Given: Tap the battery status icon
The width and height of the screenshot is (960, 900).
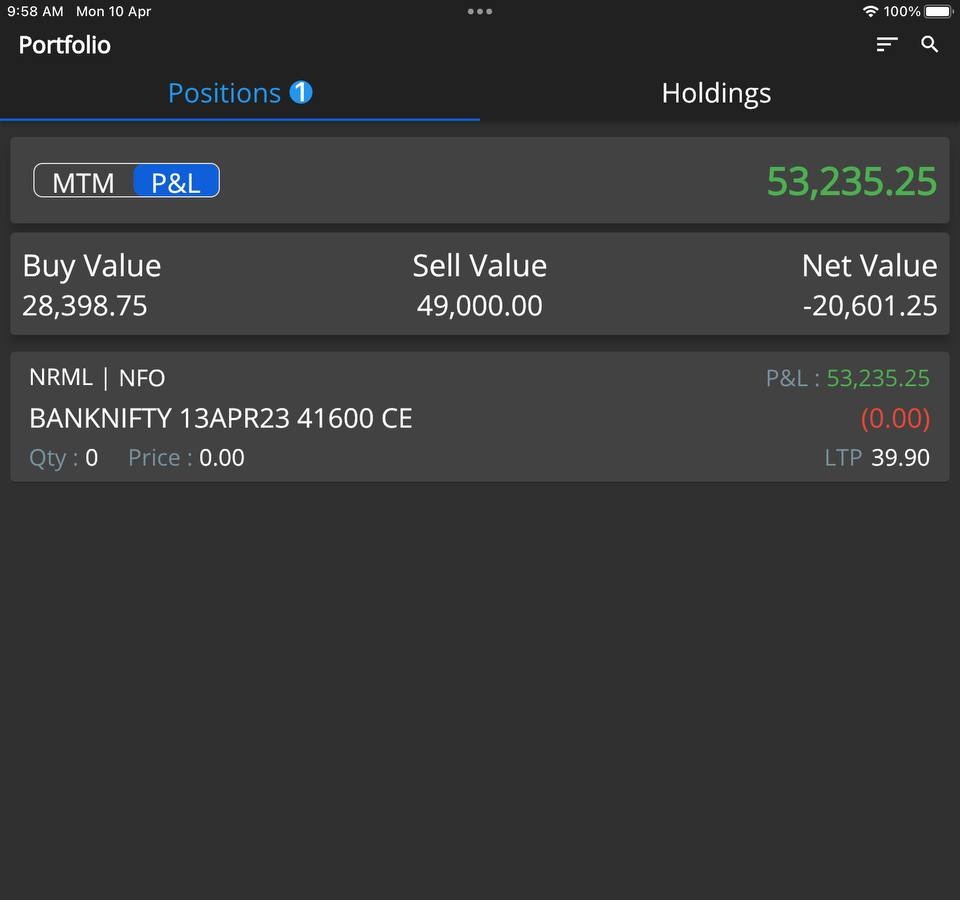Looking at the screenshot, I should [939, 11].
